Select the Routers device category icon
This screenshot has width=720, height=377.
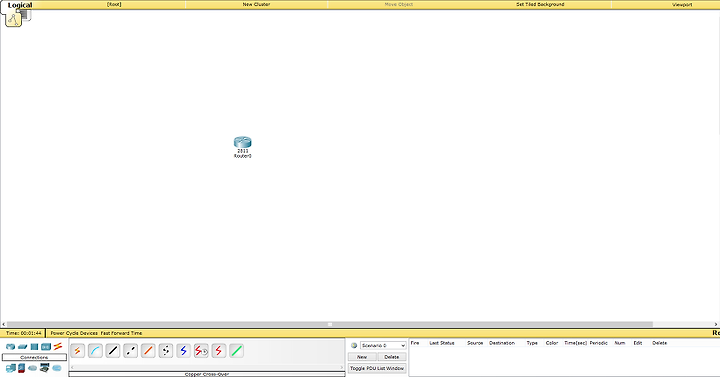click(10, 347)
